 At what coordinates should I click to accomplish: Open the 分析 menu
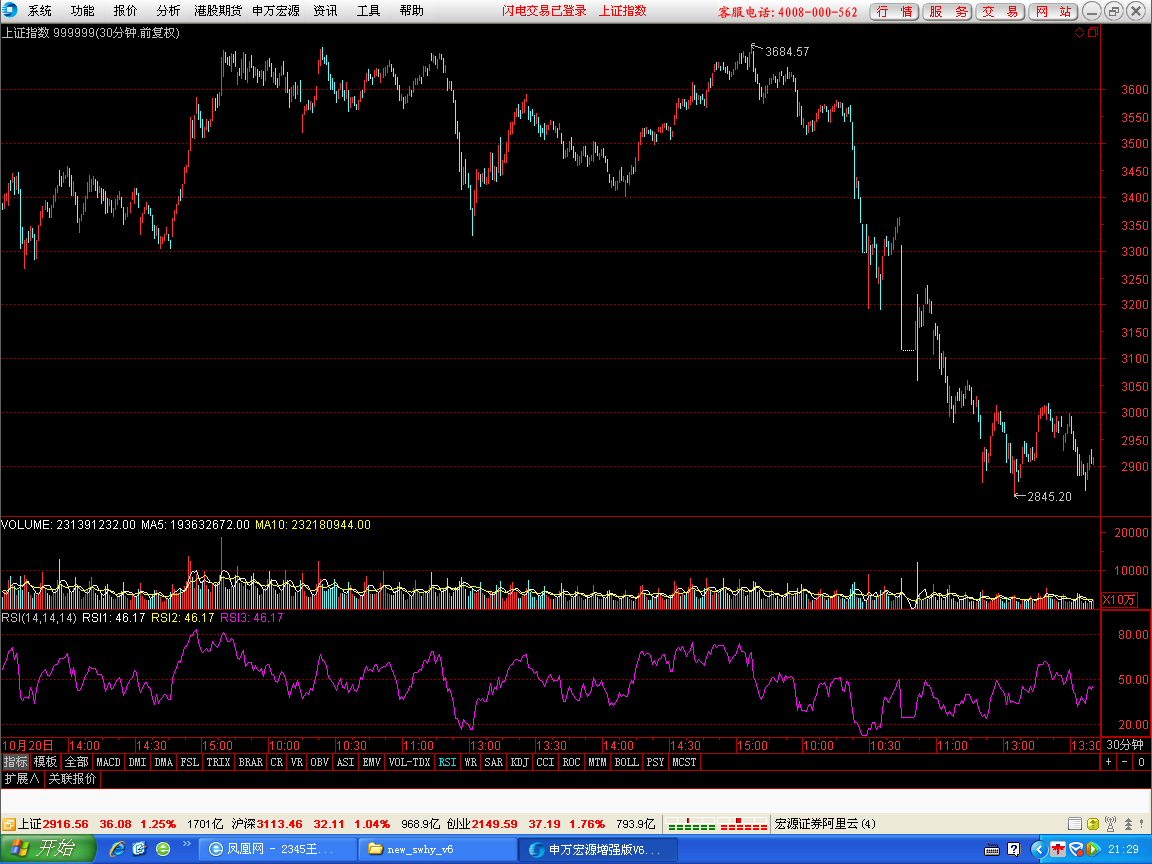[168, 11]
